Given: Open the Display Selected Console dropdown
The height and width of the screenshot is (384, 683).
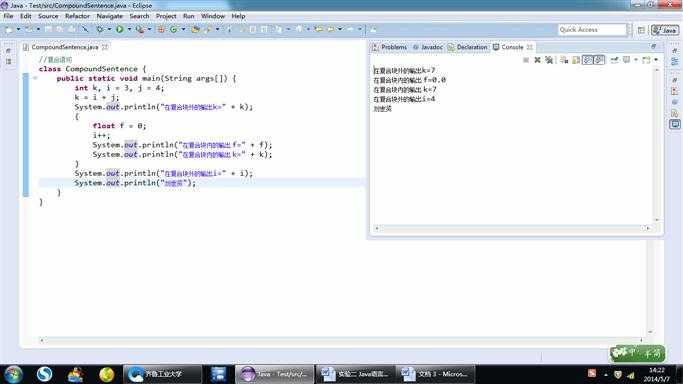Looking at the screenshot, I should click(636, 60).
